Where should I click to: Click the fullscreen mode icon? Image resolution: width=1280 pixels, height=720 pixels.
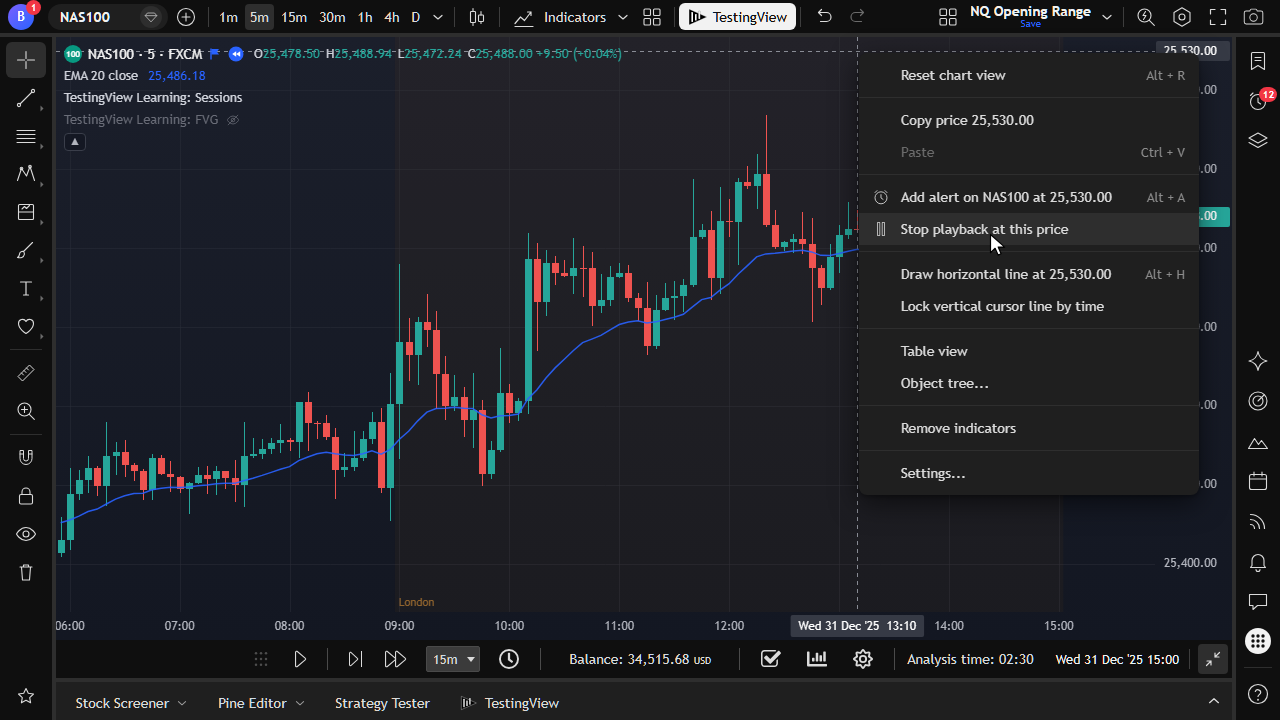[1217, 17]
